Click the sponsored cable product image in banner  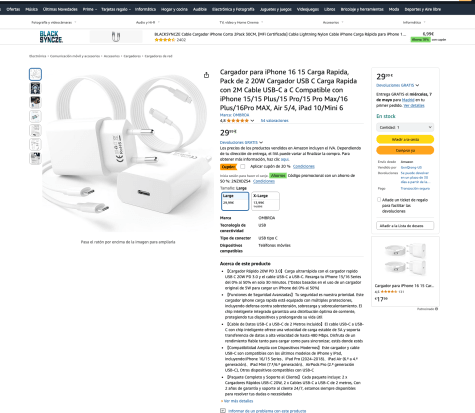tap(116, 37)
